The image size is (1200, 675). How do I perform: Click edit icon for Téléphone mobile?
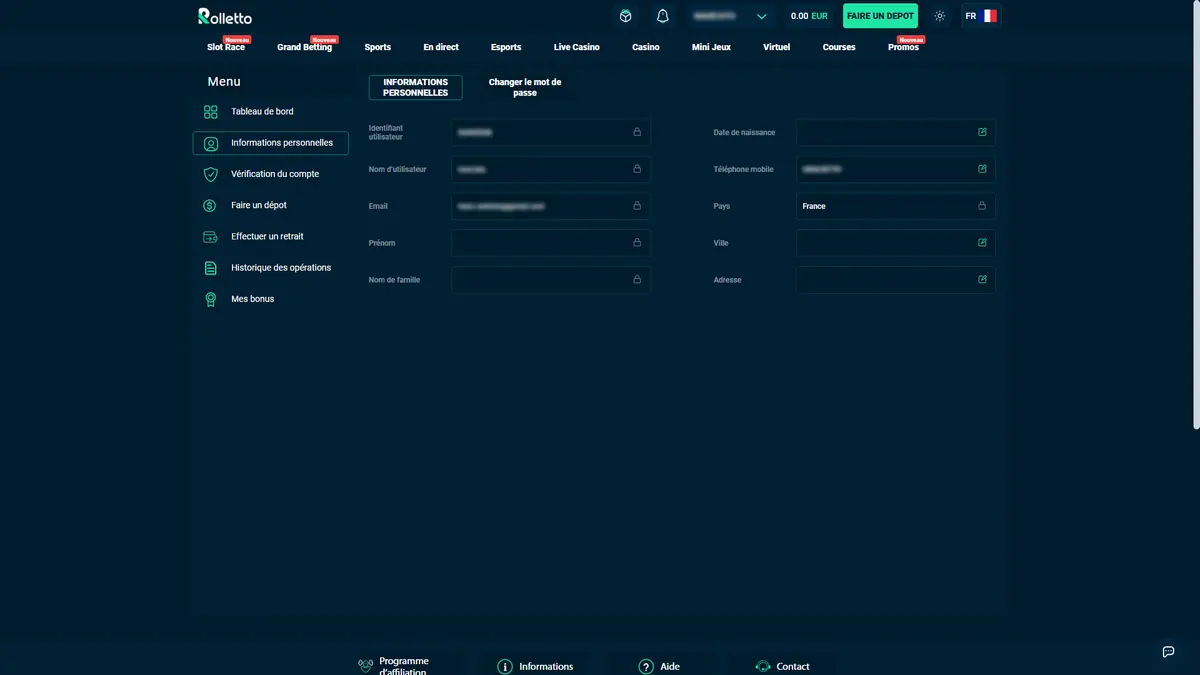tap(982, 169)
